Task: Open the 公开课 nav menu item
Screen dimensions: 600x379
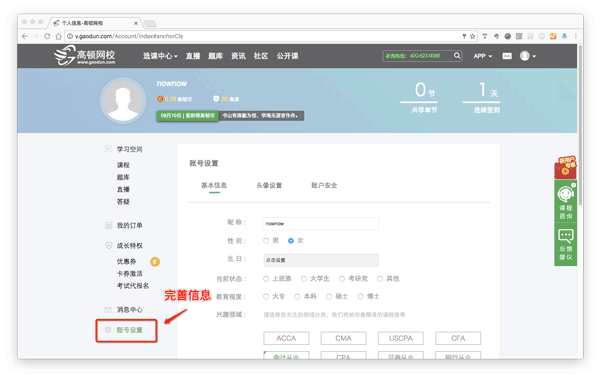Action: point(287,56)
